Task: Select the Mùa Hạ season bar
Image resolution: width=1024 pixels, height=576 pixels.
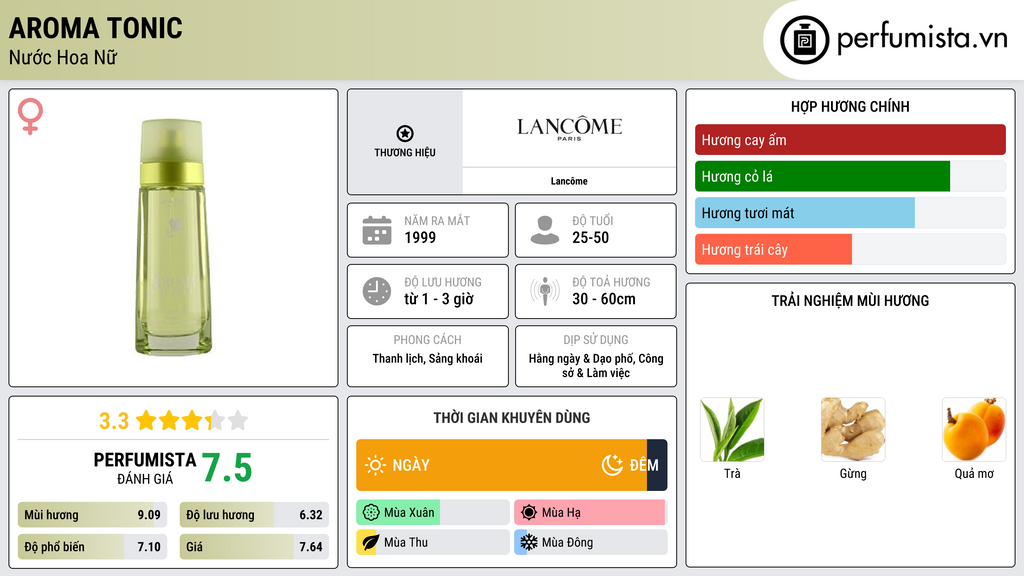Action: tap(590, 513)
